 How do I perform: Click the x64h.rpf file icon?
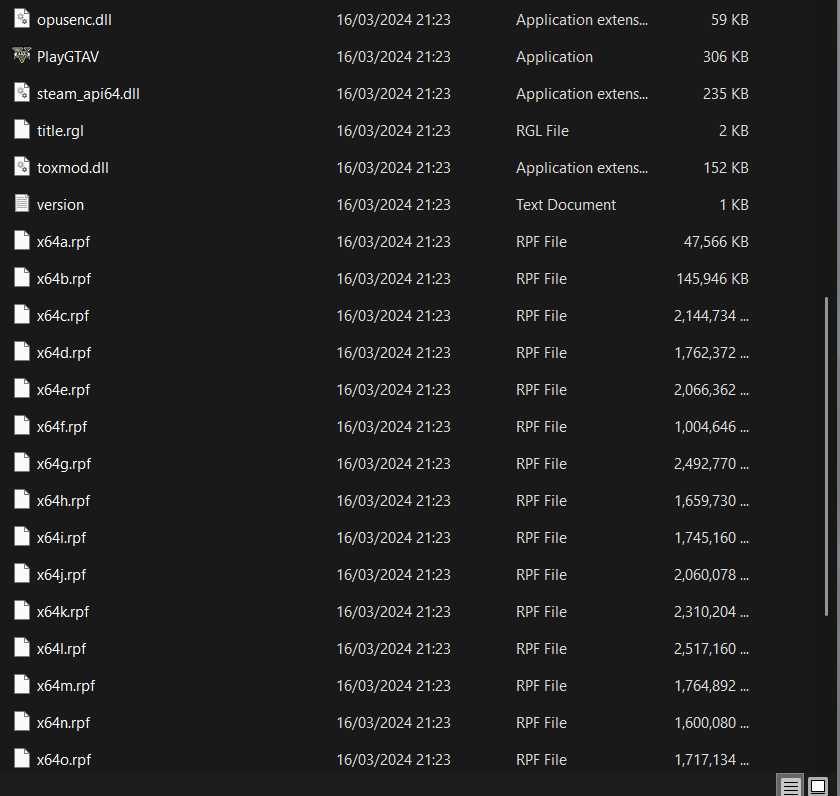(21, 499)
